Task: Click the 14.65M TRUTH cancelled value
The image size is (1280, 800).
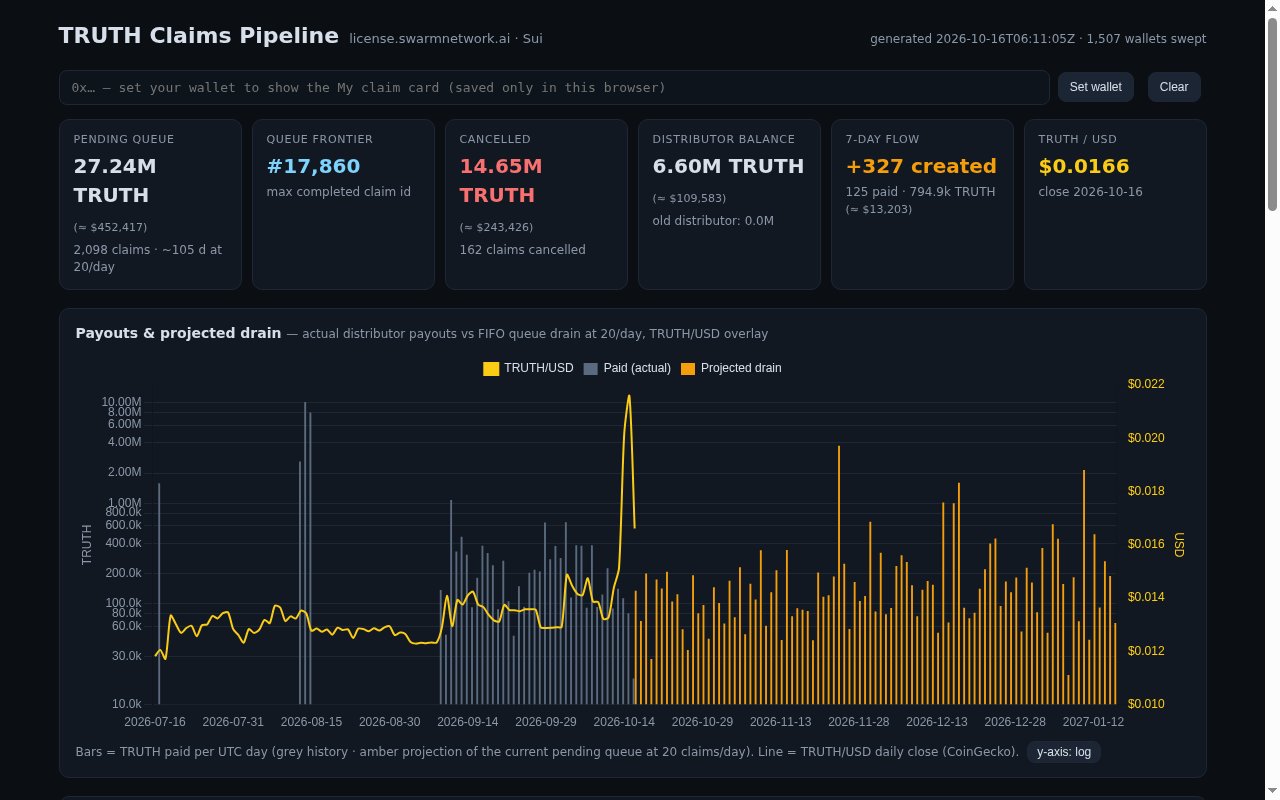Action: pyautogui.click(x=501, y=180)
